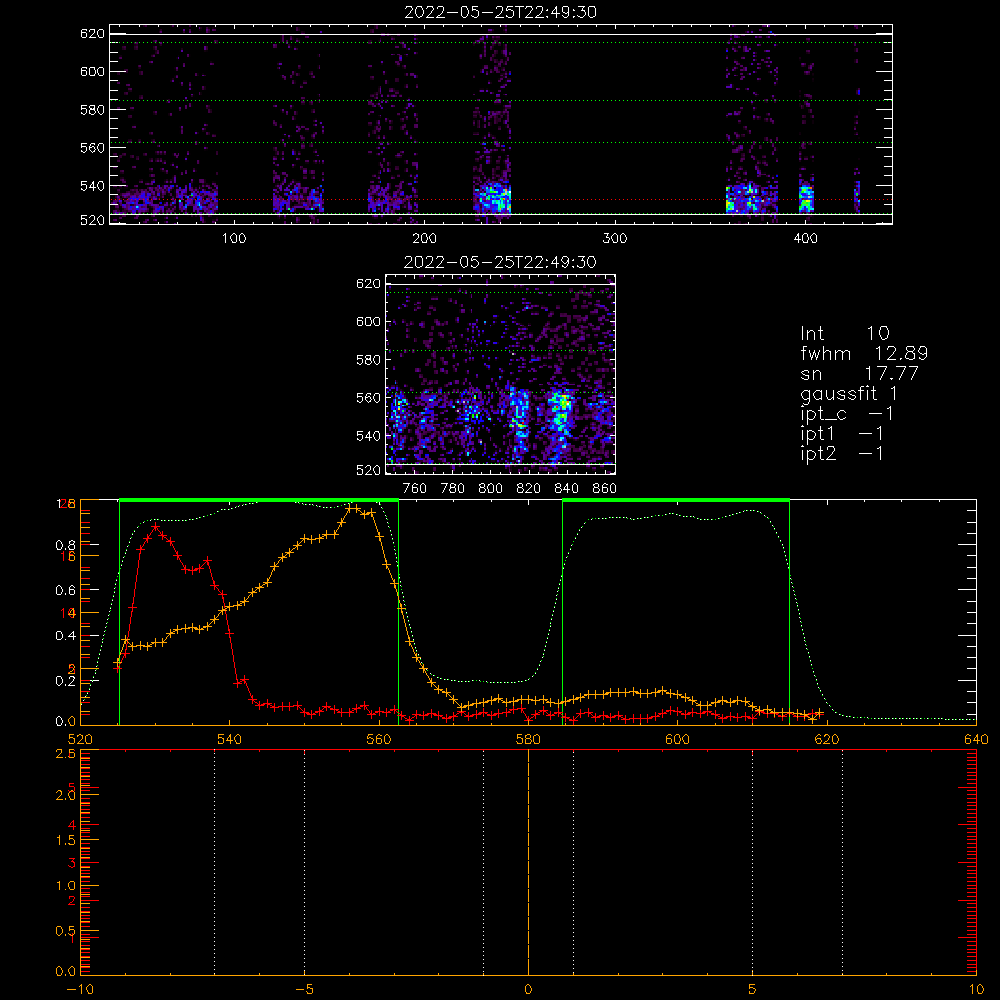Click y-axis label 600 on top spectrogram
This screenshot has width=1000, height=1000.
coord(92,71)
